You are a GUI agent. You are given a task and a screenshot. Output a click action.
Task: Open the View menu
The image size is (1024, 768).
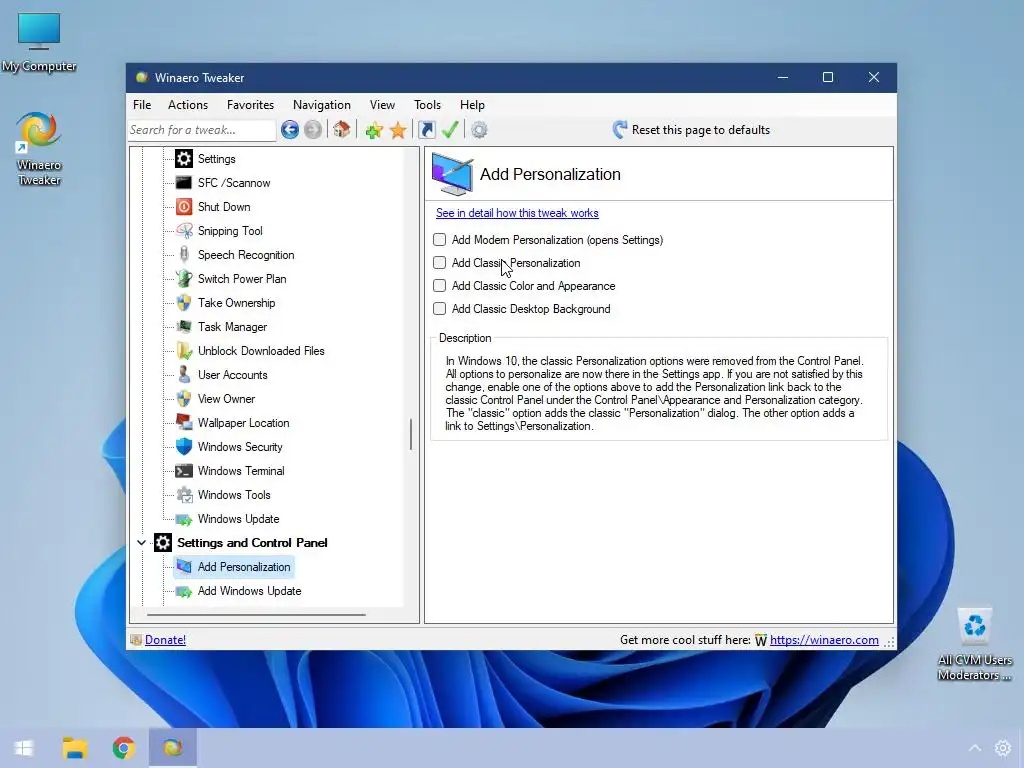coord(382,104)
